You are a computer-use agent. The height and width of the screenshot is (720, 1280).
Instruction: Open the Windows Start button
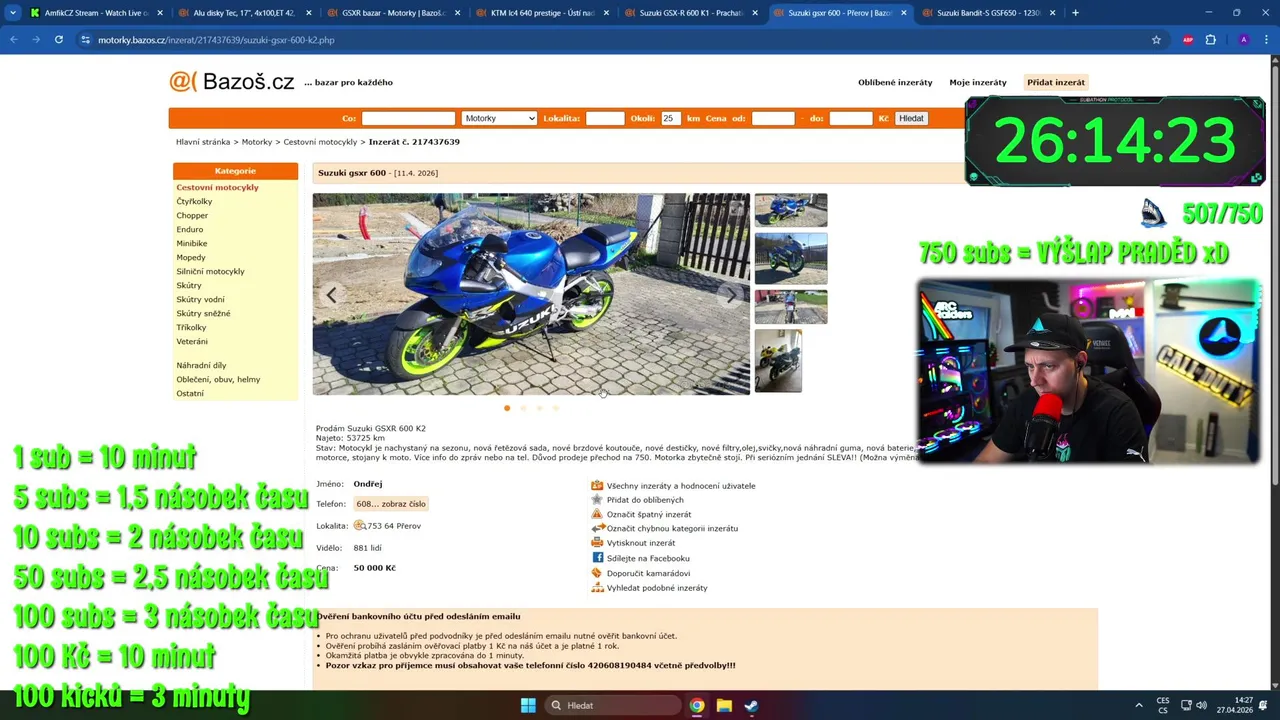528,705
